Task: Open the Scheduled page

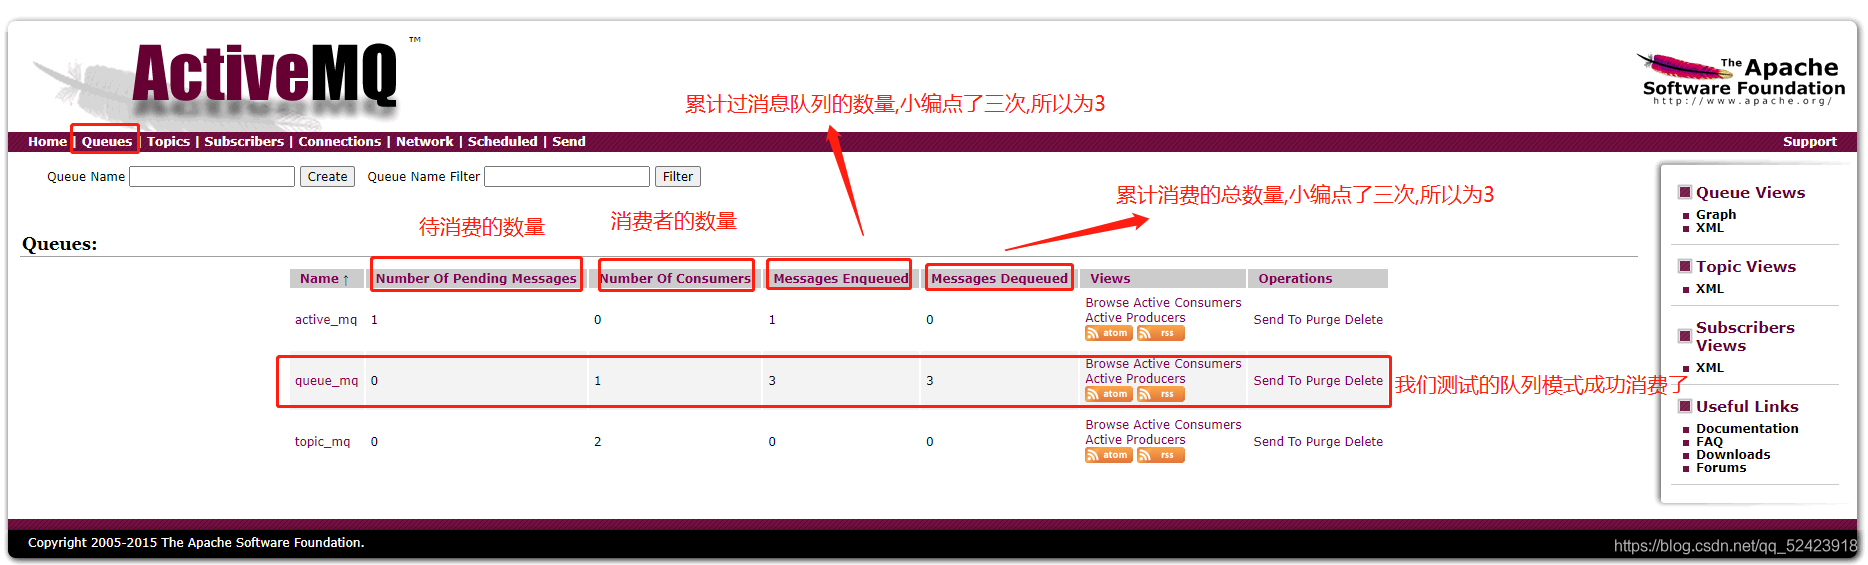Action: pyautogui.click(x=502, y=142)
